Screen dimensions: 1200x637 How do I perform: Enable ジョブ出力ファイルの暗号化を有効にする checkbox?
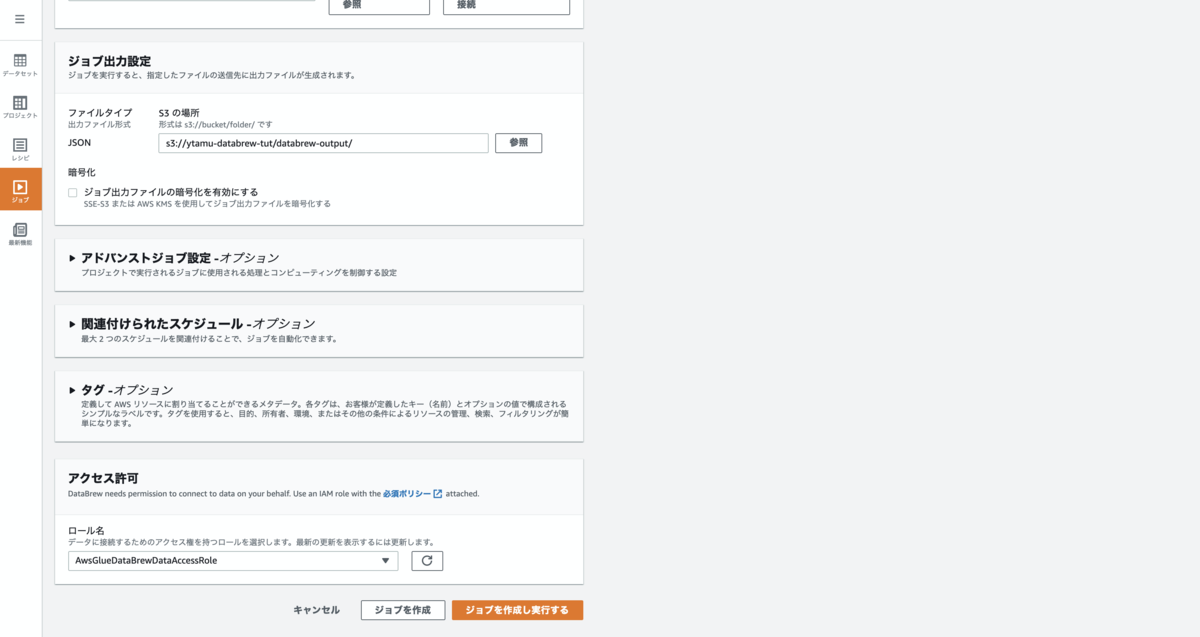70,192
